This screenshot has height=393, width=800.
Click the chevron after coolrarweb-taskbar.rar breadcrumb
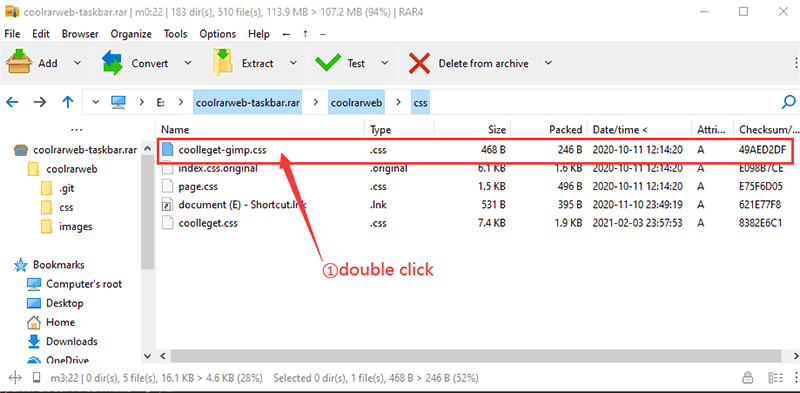316,102
